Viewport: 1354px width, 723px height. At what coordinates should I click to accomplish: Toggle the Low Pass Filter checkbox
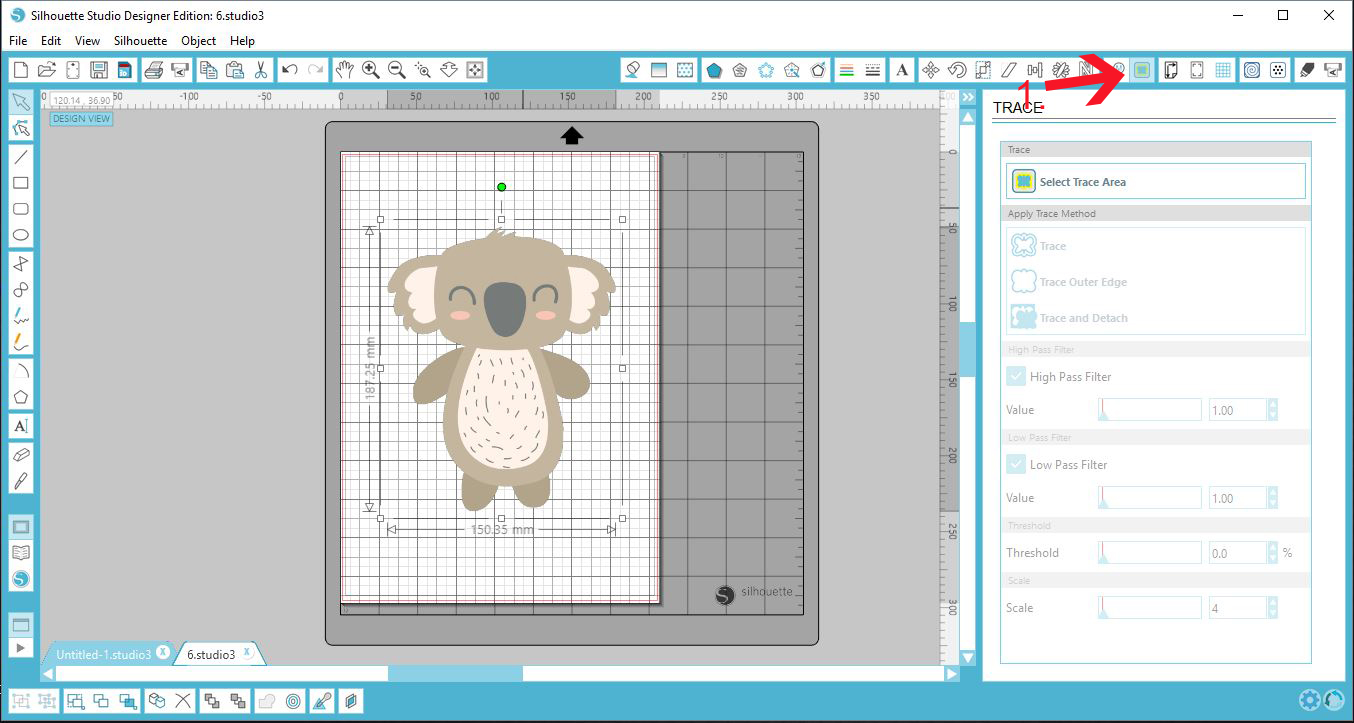click(1015, 465)
